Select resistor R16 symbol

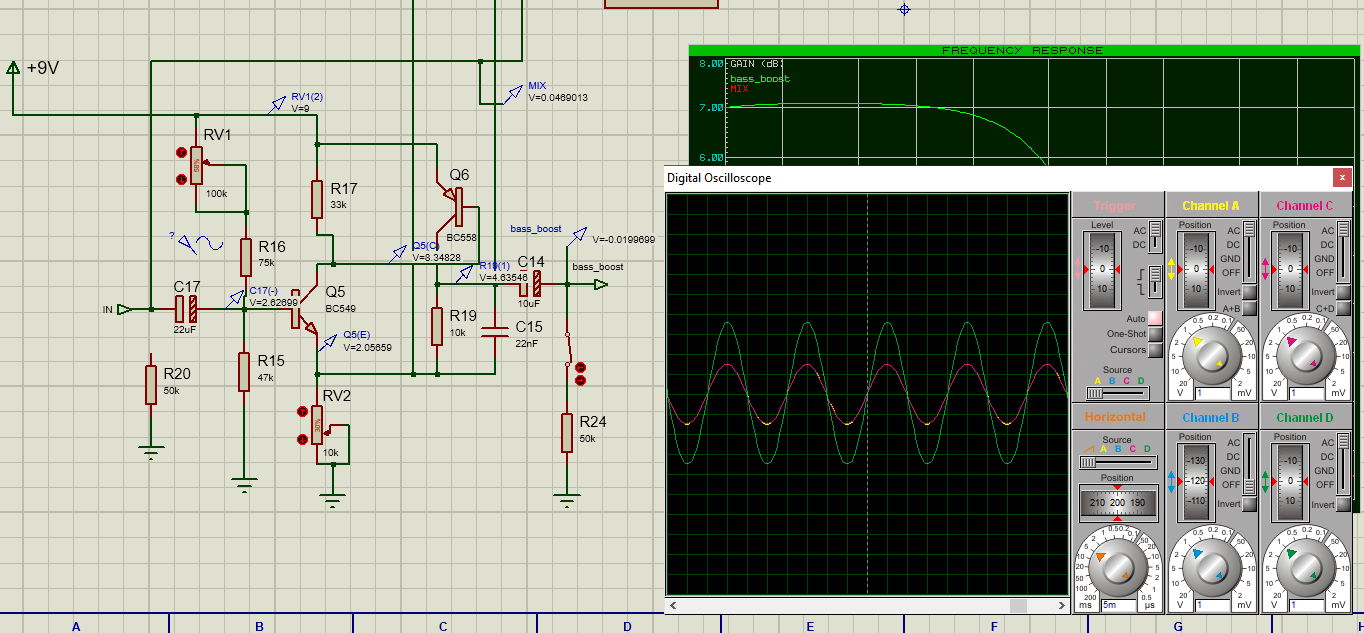[x=245, y=257]
